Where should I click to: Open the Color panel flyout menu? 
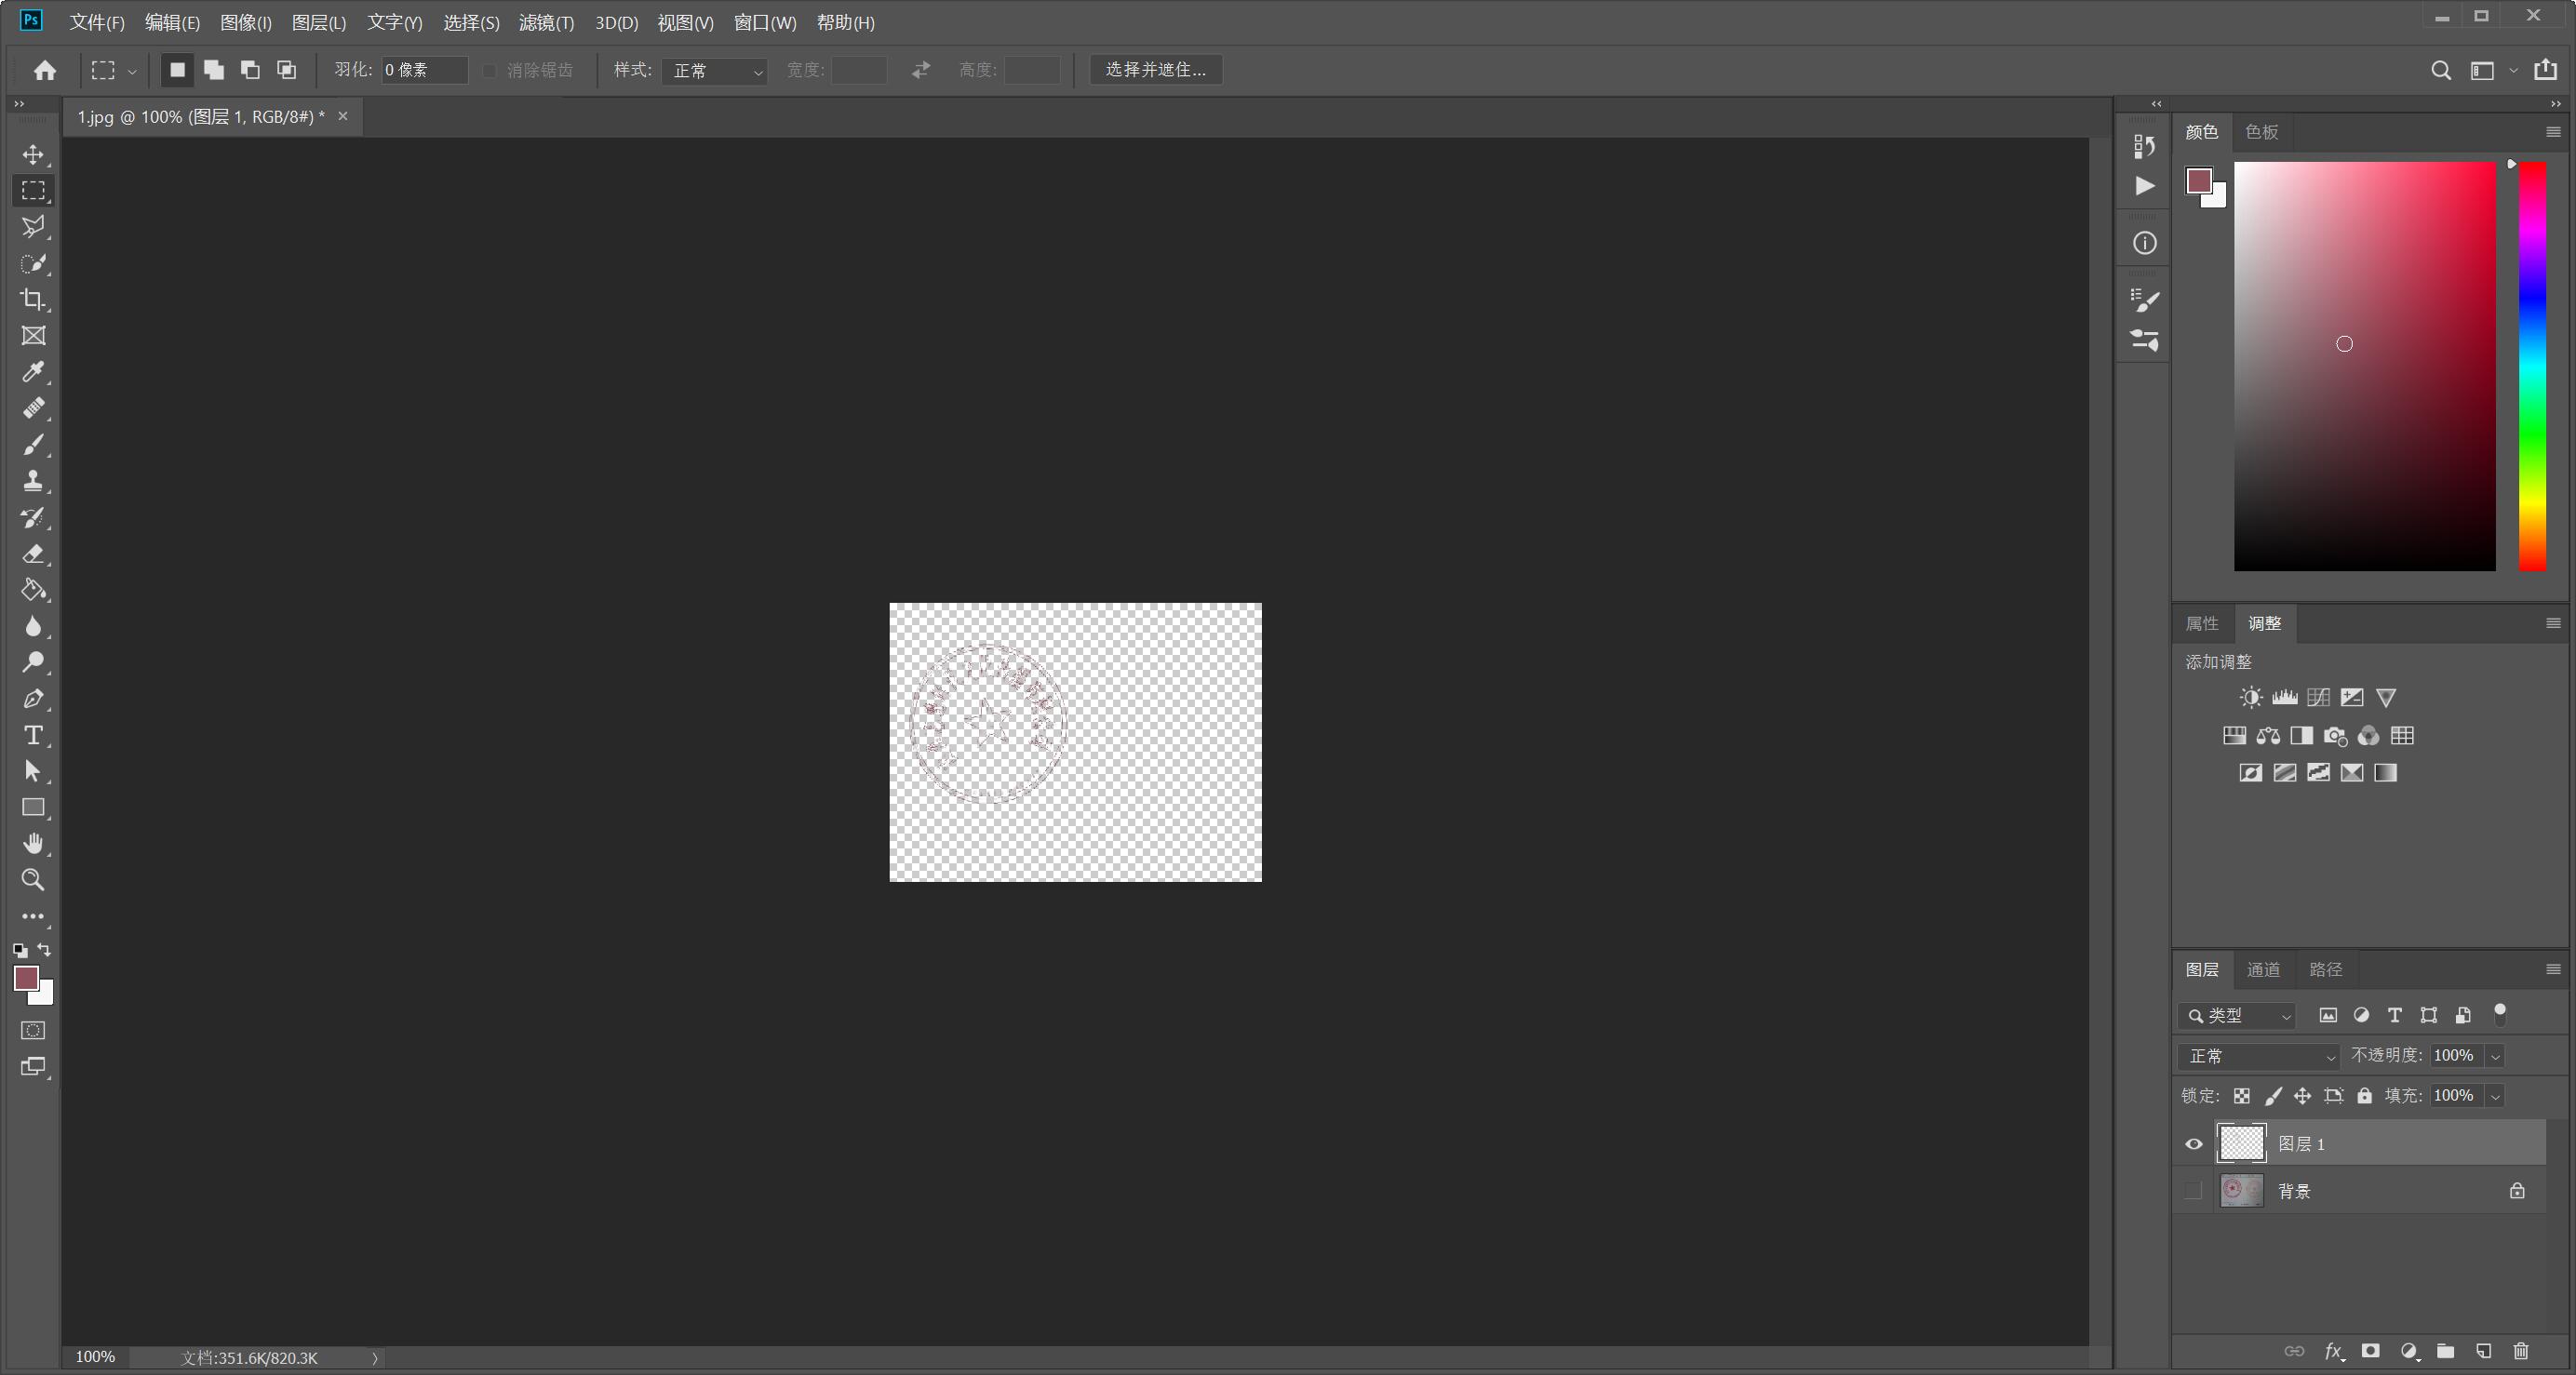(2553, 132)
